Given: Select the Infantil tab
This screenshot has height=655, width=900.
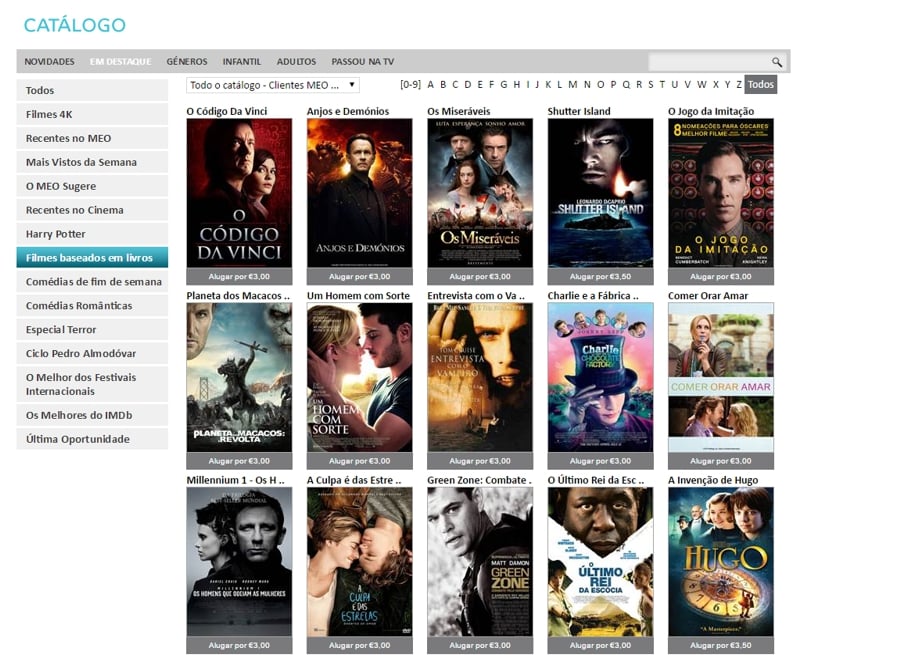Looking at the screenshot, I should [242, 61].
